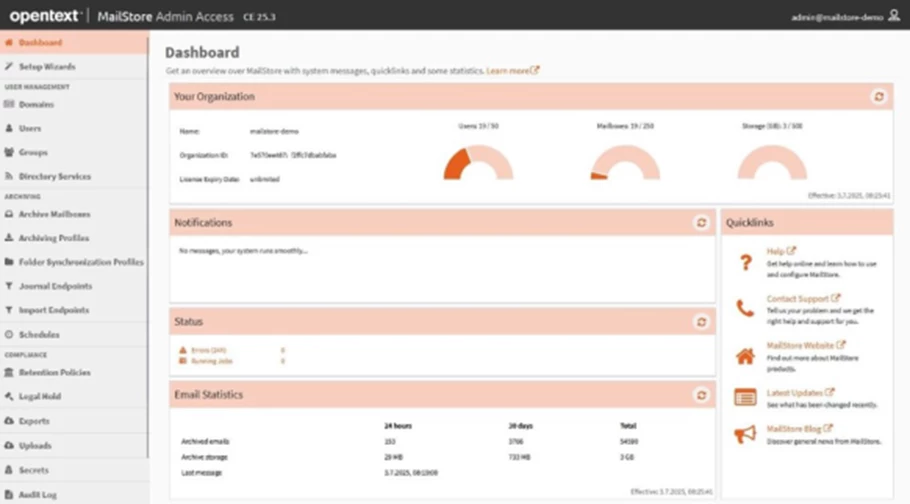910x504 pixels.
Task: Click the Exports cloud icon
Action: pos(9,420)
